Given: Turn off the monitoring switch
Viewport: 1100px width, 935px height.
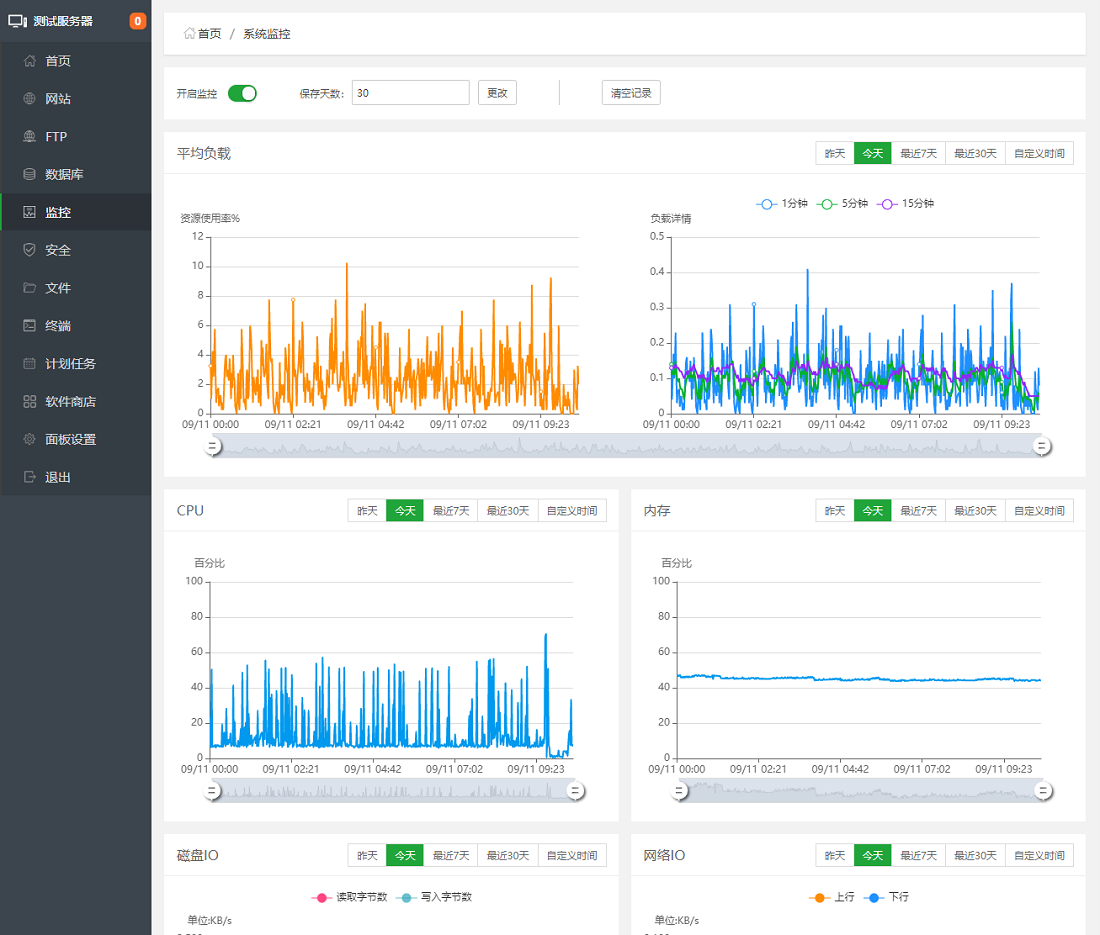Looking at the screenshot, I should pyautogui.click(x=242, y=93).
